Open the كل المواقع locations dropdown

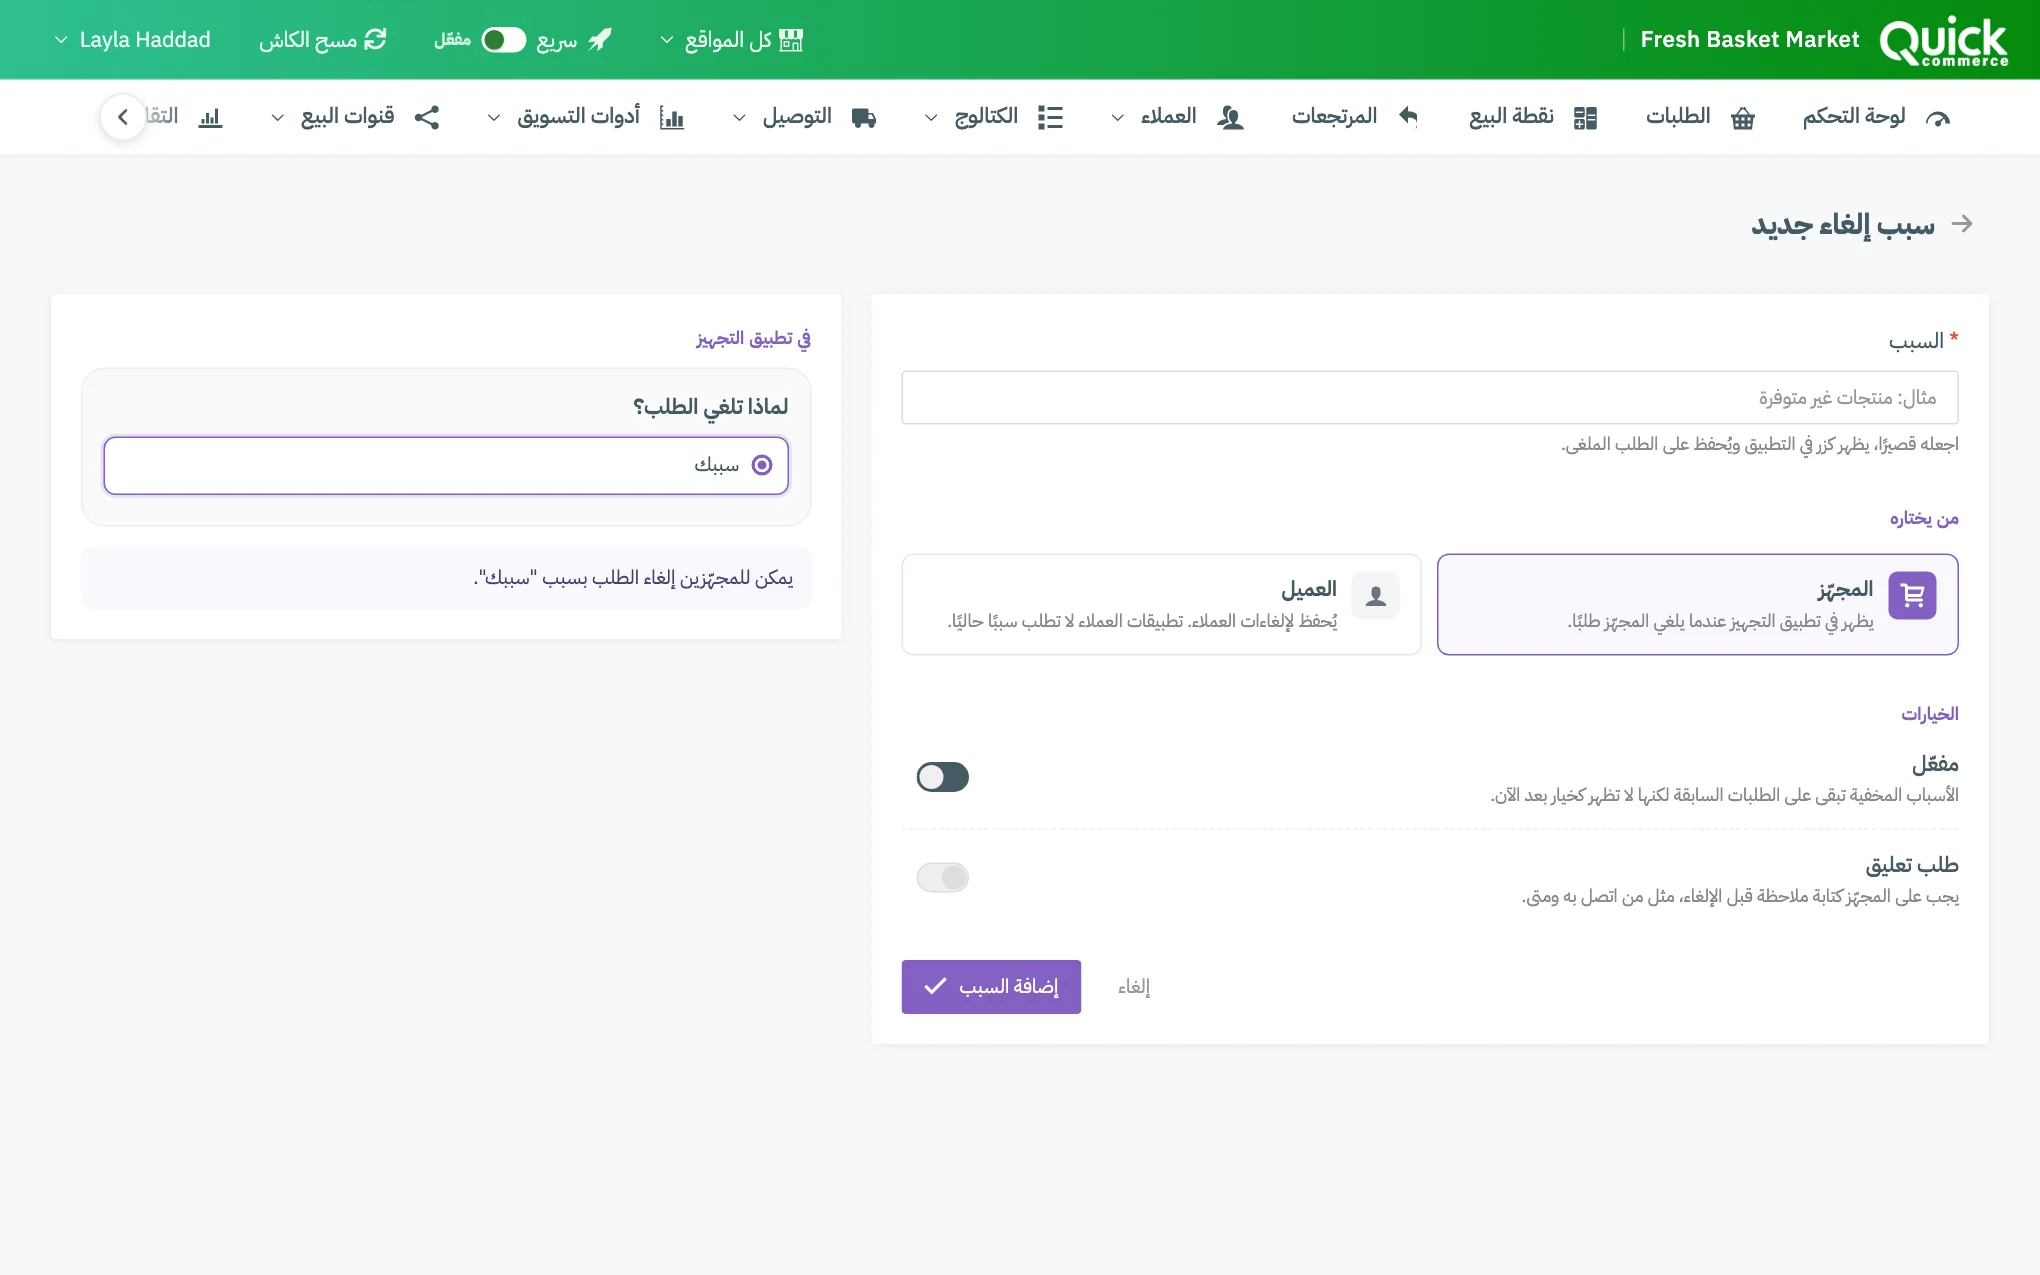click(x=731, y=40)
